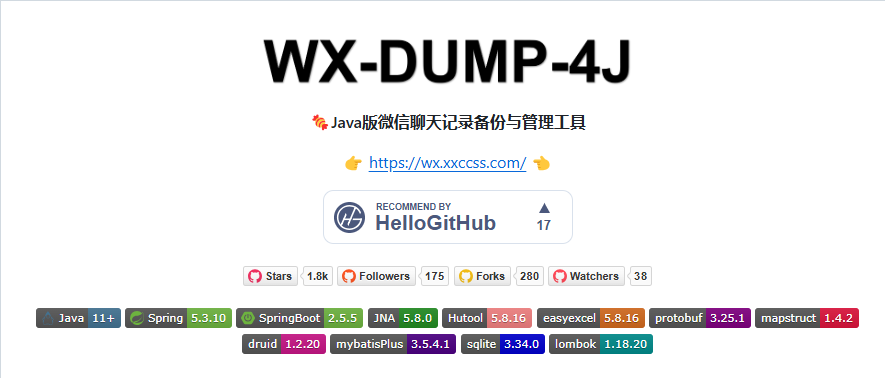Image resolution: width=885 pixels, height=378 pixels.
Task: Click the Watchers count 38
Action: coord(641,276)
